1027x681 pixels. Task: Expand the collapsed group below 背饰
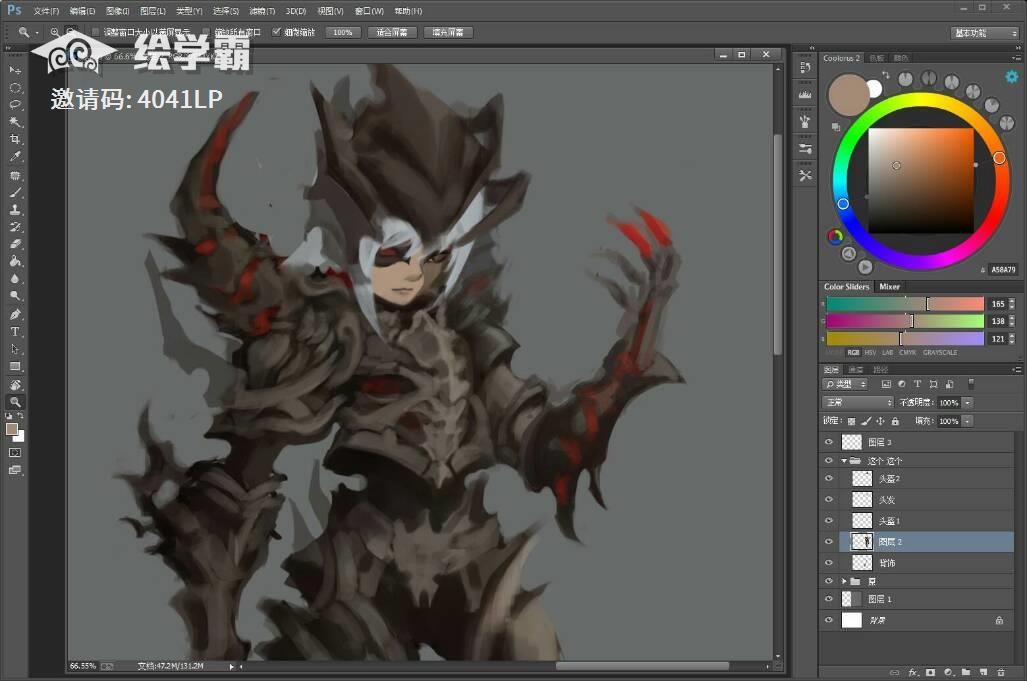click(x=844, y=581)
